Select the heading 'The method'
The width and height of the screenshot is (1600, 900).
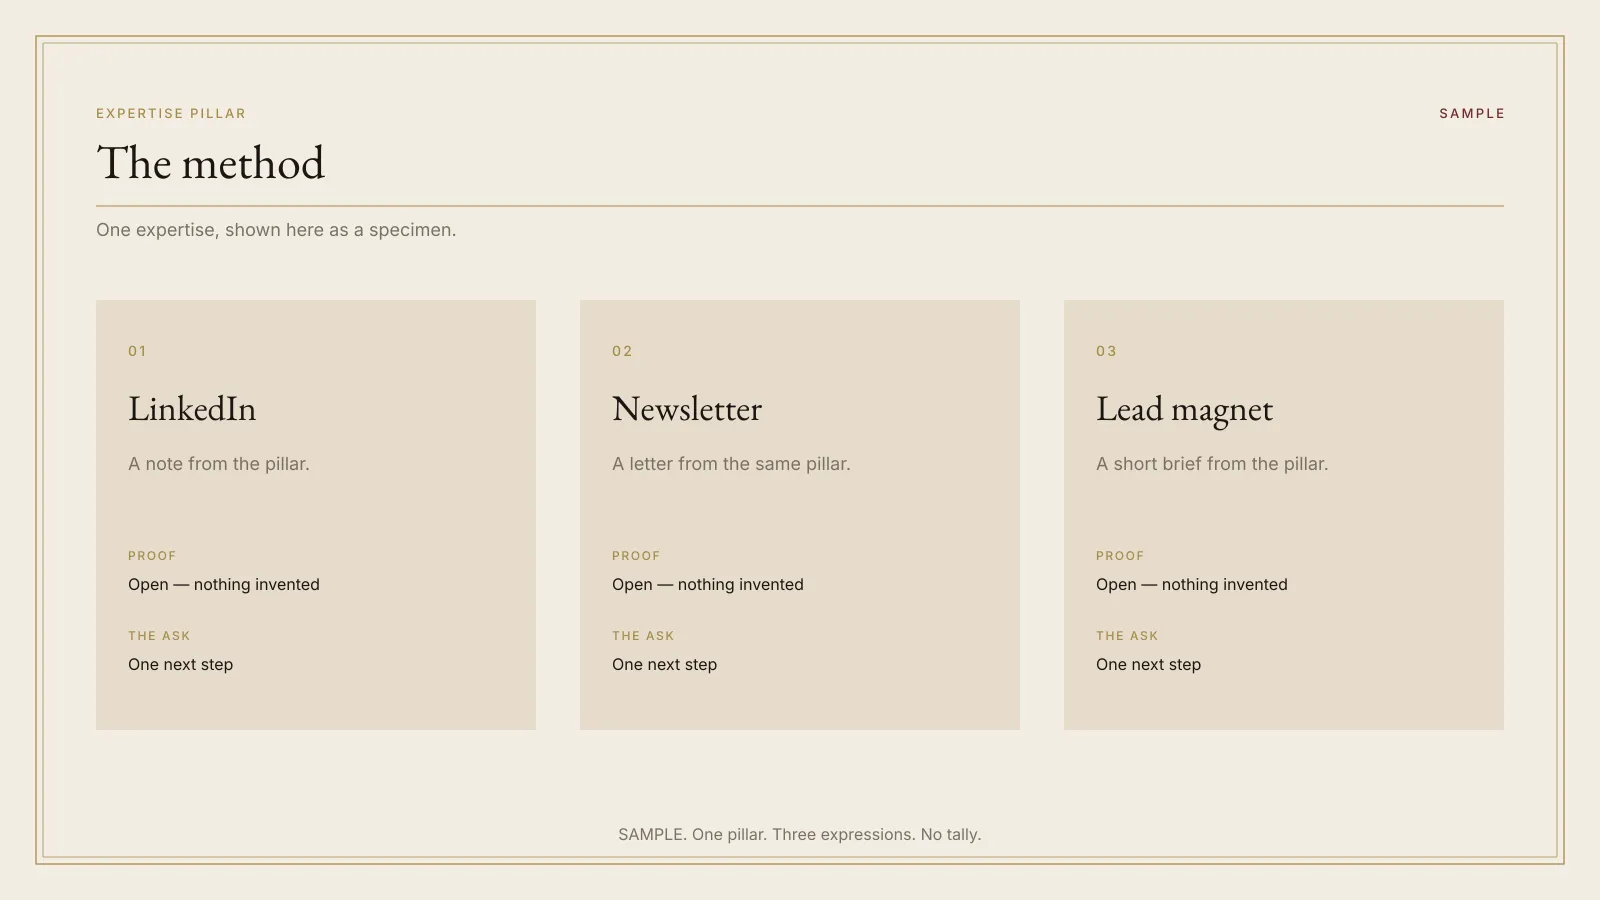211,163
